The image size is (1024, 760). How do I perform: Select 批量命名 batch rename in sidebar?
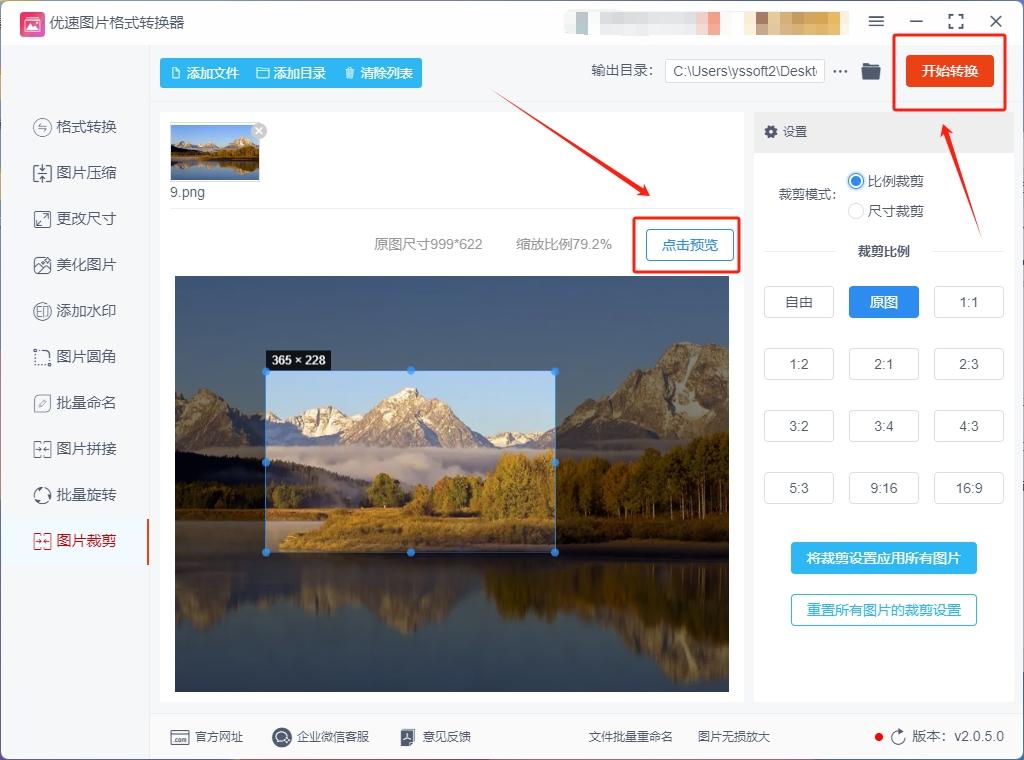[74, 403]
